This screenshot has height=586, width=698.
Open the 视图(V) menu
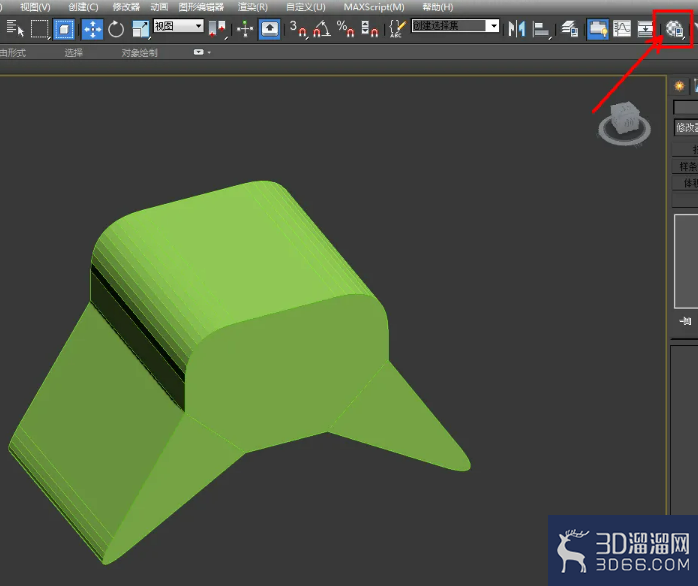point(35,7)
